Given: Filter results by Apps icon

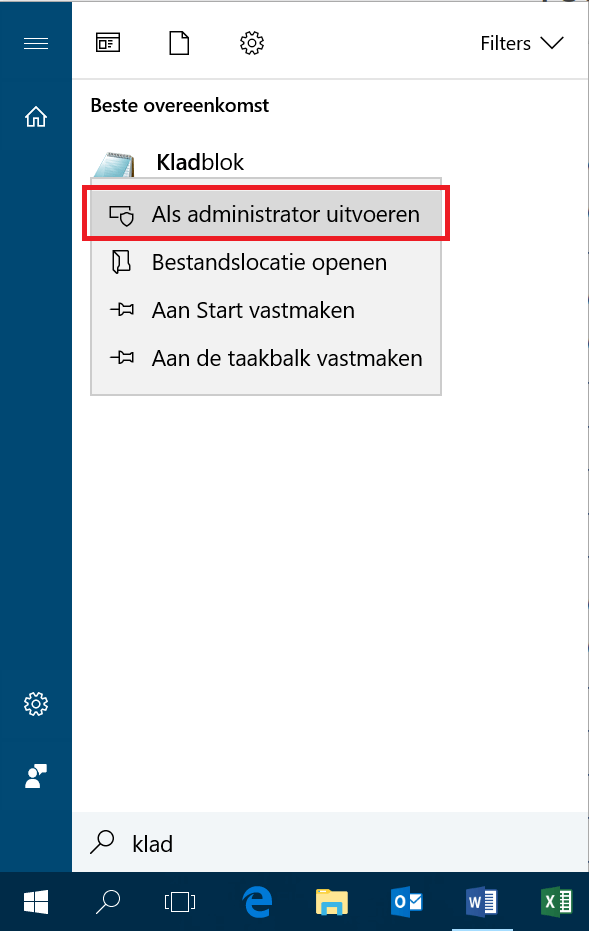Looking at the screenshot, I should tap(108, 43).
